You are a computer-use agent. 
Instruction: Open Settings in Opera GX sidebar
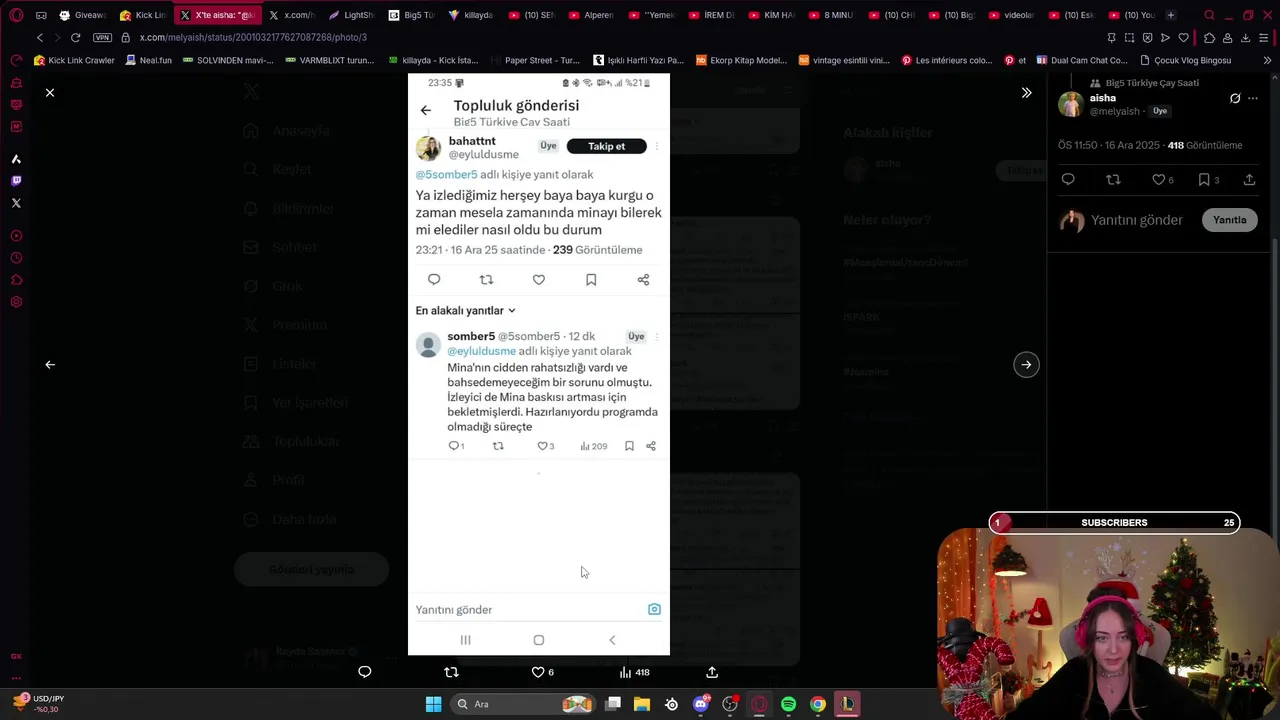pos(16,302)
